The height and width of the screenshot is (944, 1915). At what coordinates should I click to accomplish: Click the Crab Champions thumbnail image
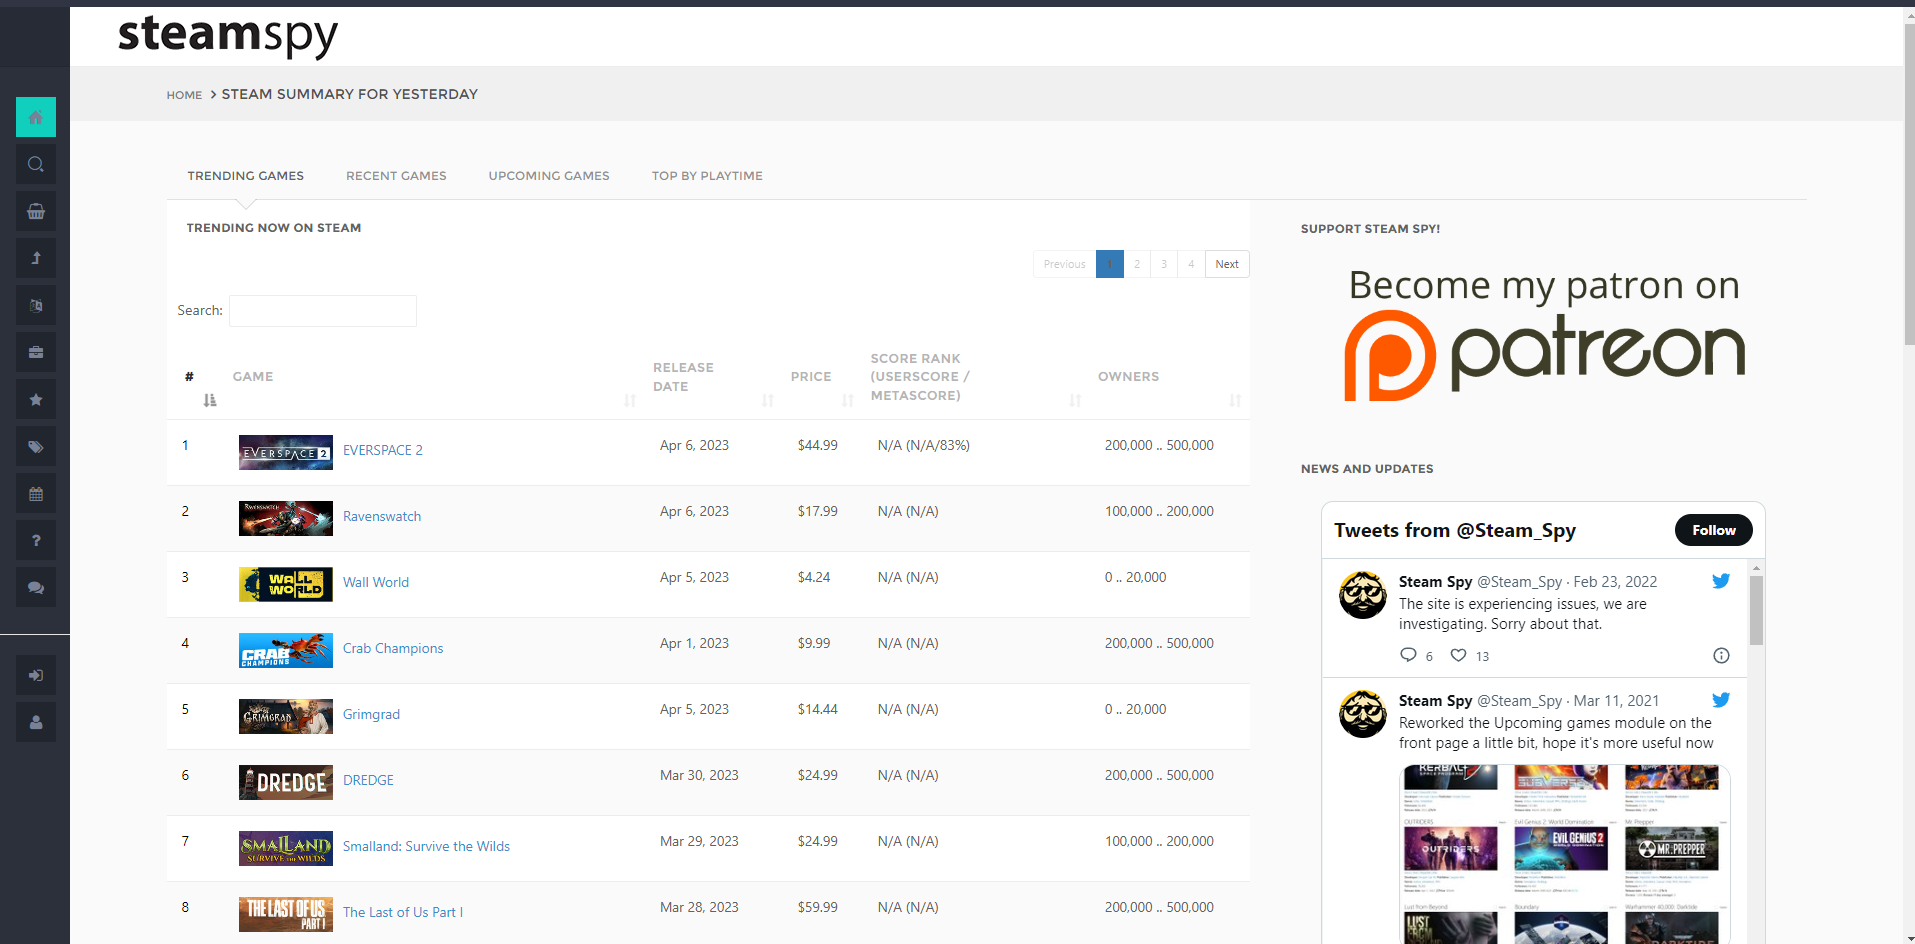pyautogui.click(x=286, y=650)
